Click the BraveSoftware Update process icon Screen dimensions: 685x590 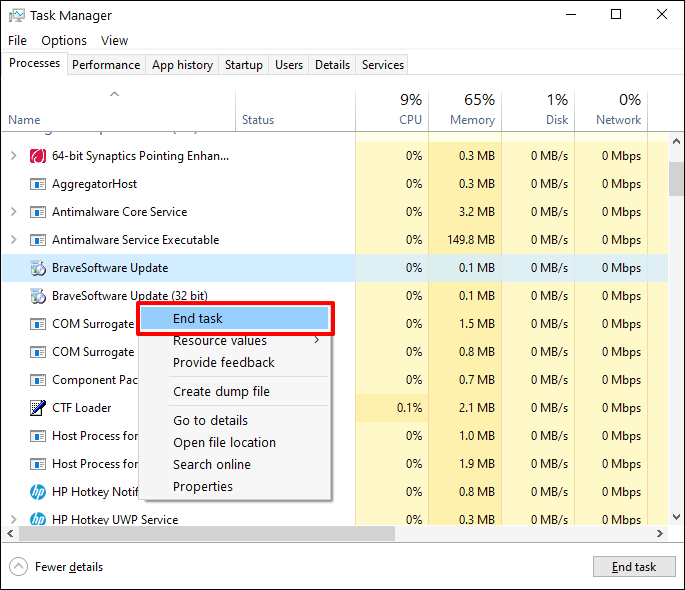pos(38,268)
